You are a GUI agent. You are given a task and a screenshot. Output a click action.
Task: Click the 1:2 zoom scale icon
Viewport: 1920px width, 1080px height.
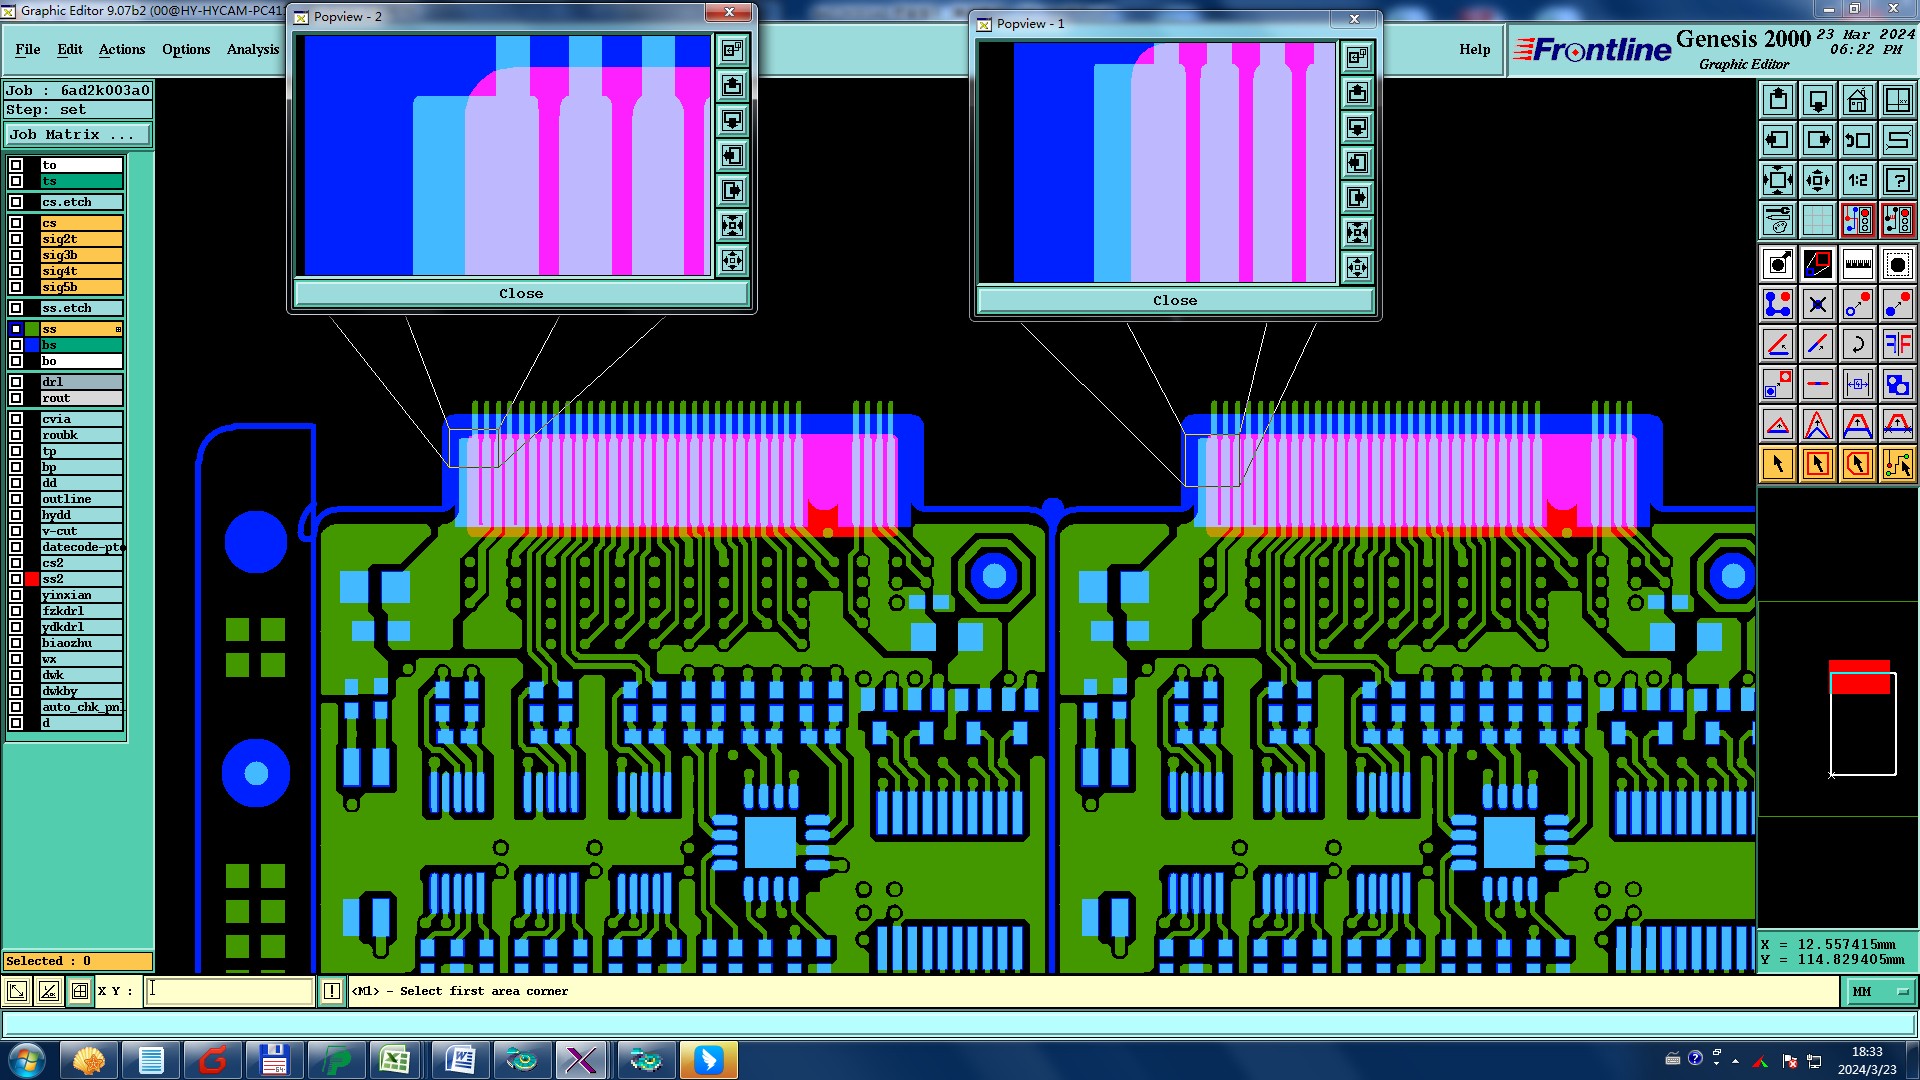click(1857, 180)
